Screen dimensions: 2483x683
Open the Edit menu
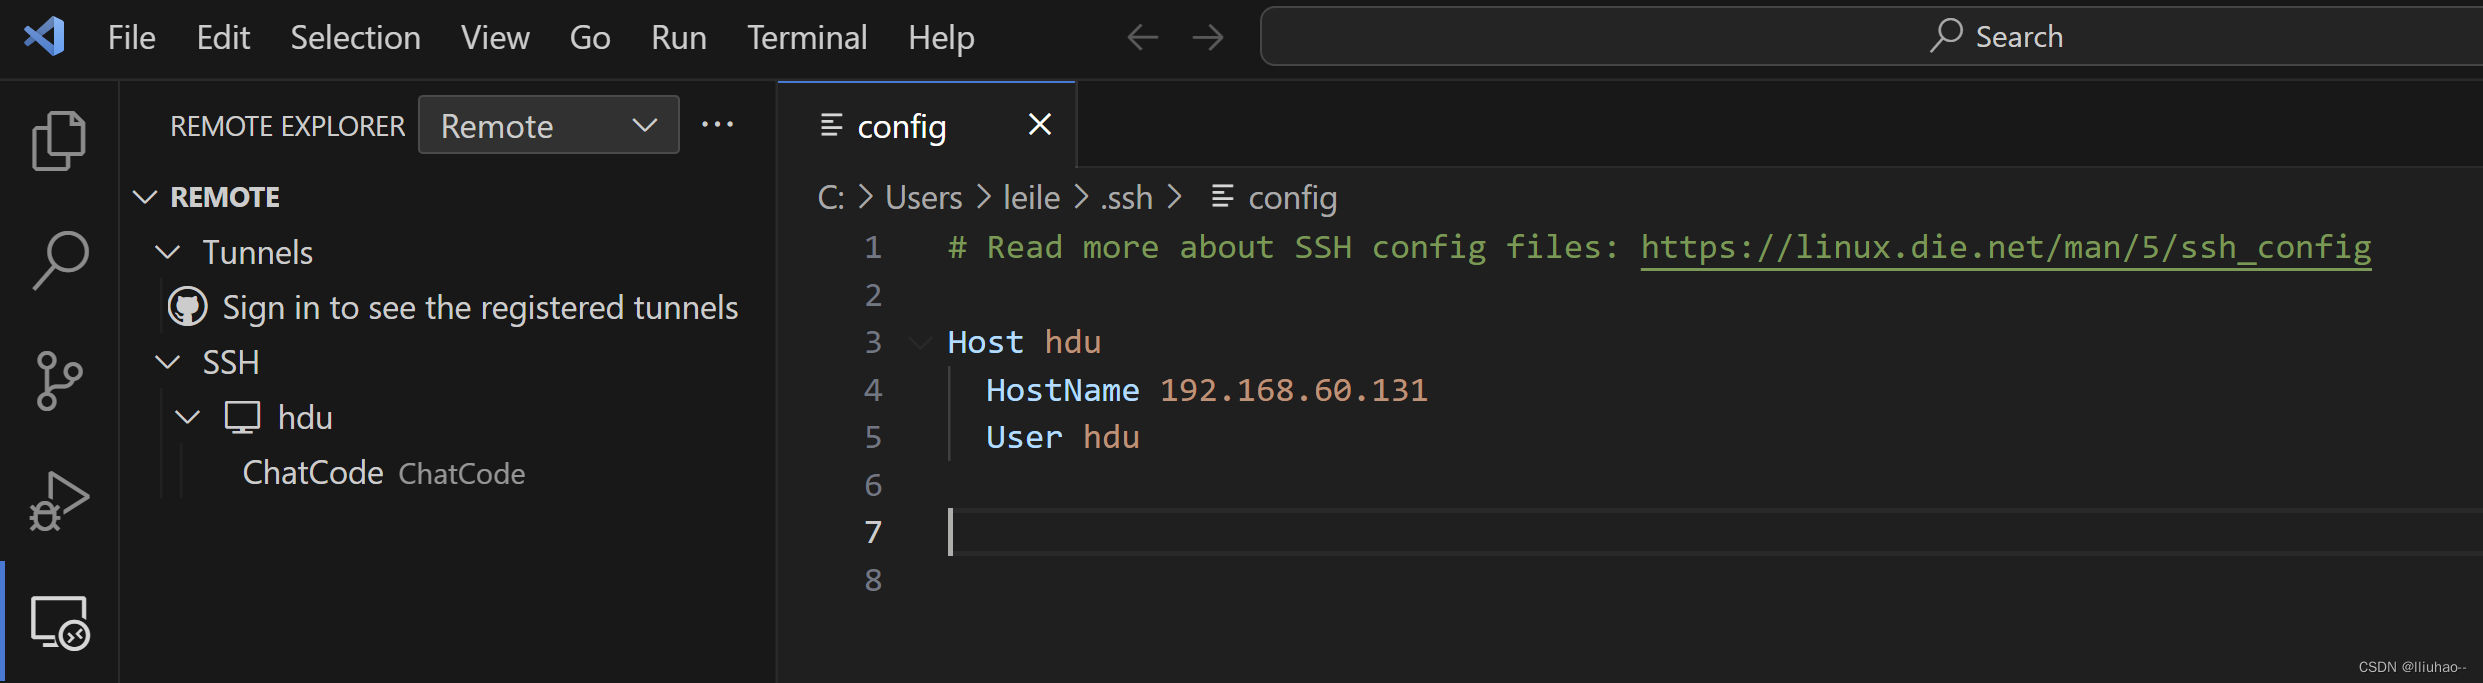(223, 38)
